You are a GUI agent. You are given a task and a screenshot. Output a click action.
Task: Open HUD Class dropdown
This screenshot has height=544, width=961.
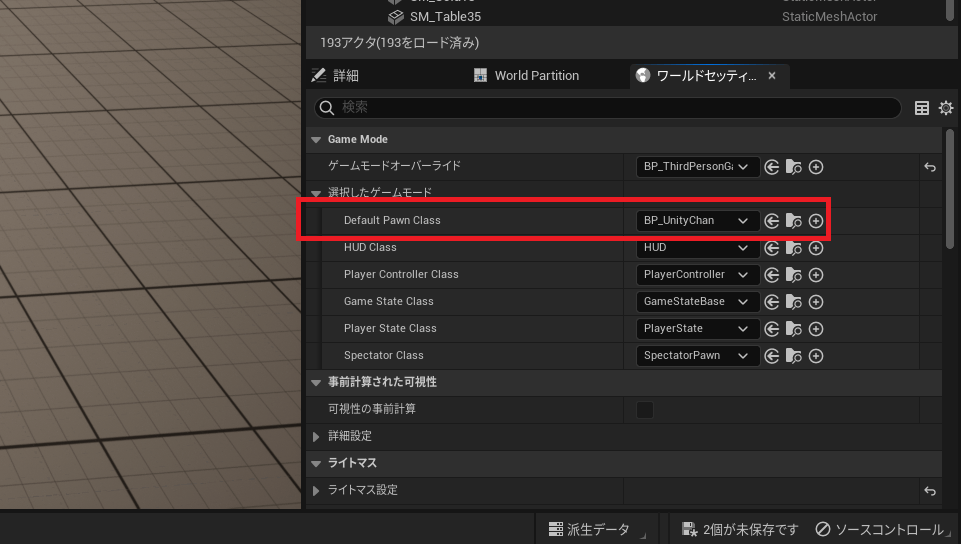point(697,247)
